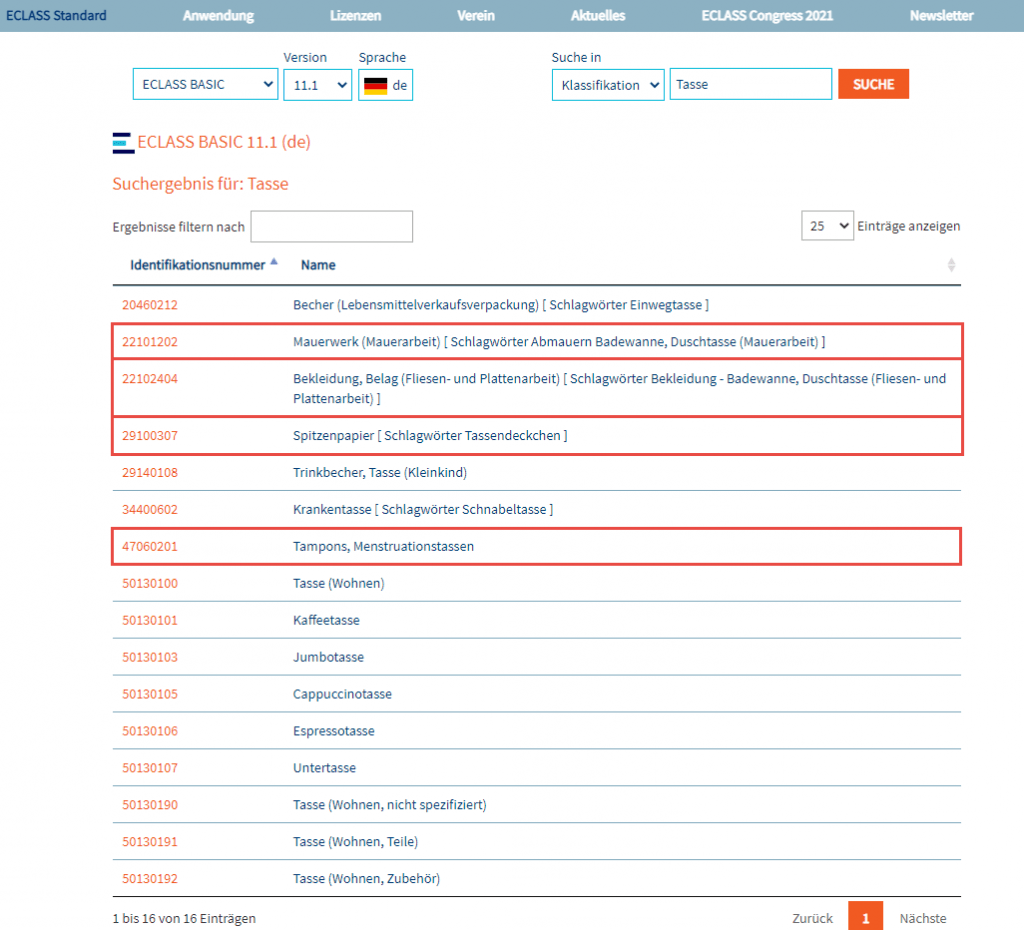Select the Becher (Lebensmittelverkaufsverpackung) row name
The height and width of the screenshot is (930, 1024).
[x=501, y=305]
